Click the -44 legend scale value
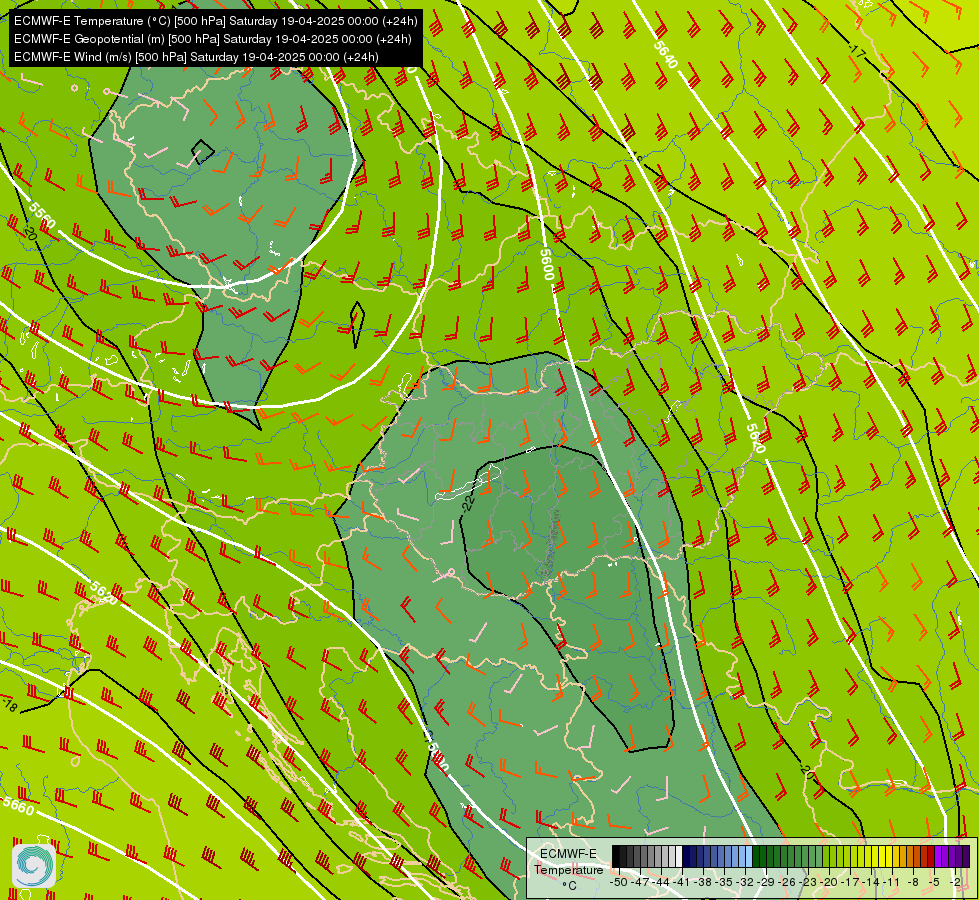 (661, 882)
